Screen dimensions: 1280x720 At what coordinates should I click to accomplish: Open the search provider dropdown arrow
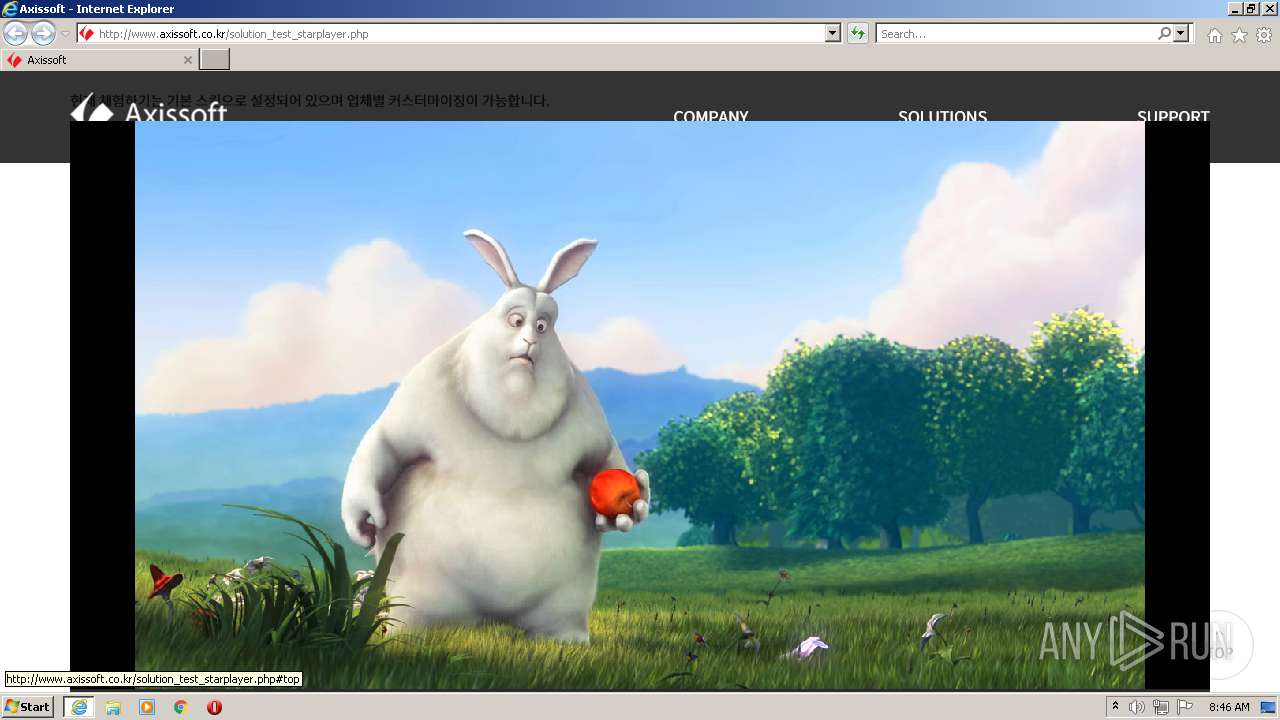tap(1182, 33)
